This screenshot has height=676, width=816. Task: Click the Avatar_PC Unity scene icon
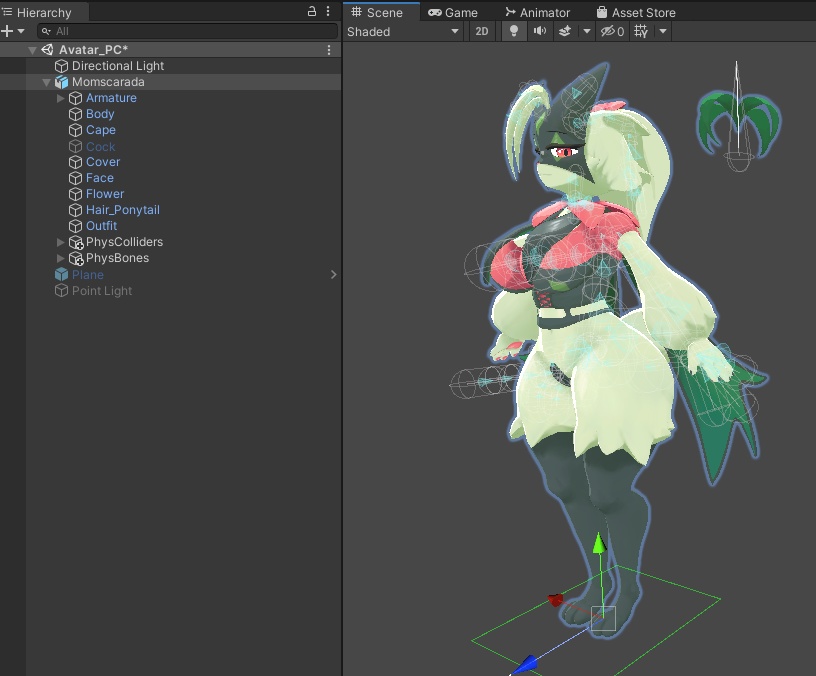click(x=47, y=50)
